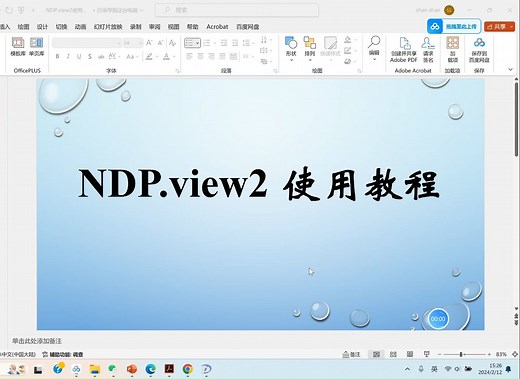520x379 pixels.
Task: Toggle the 备注 notes pane
Action: point(352,354)
